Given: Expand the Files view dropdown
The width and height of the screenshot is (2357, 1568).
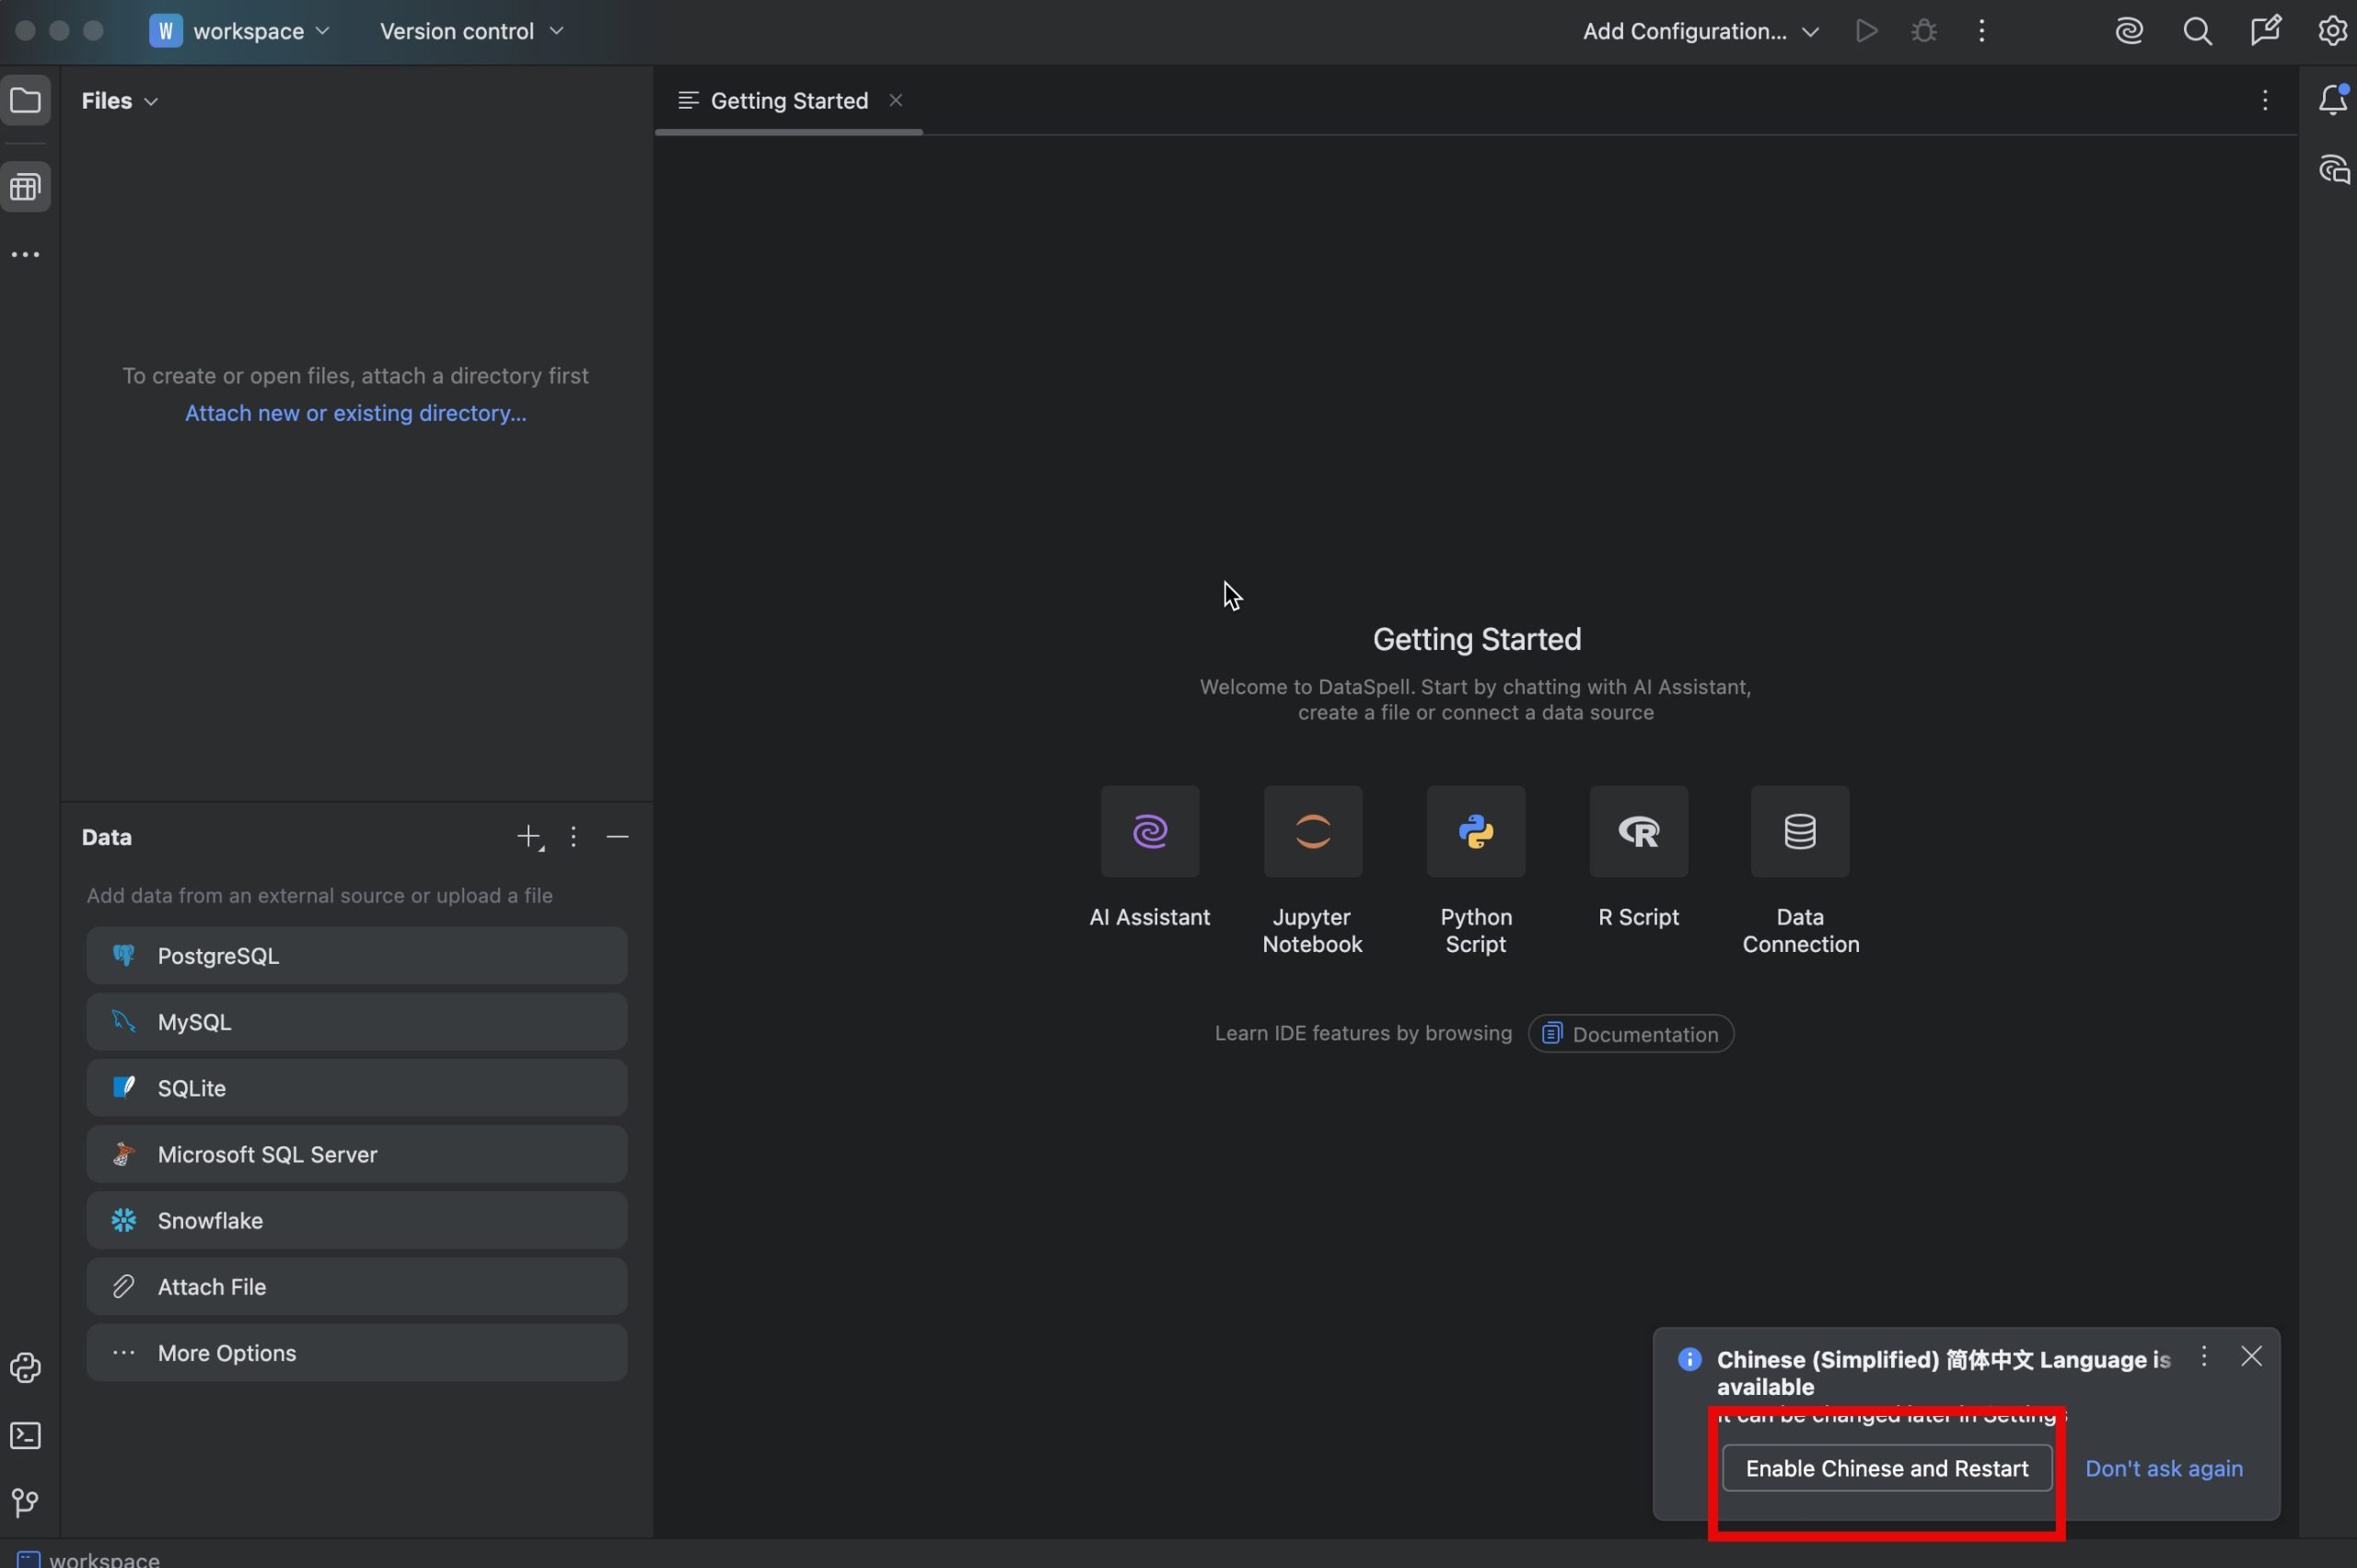Looking at the screenshot, I should pyautogui.click(x=120, y=101).
